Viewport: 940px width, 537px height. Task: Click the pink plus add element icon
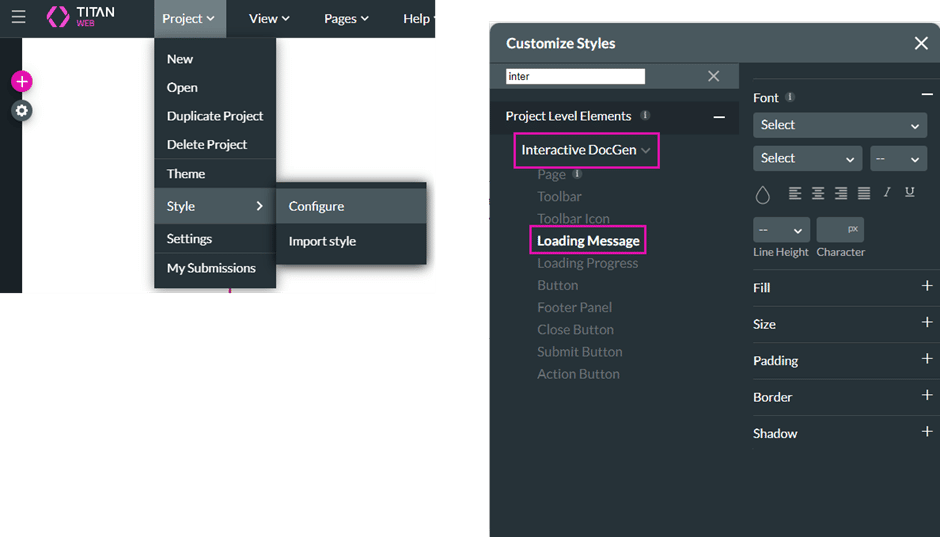(22, 82)
